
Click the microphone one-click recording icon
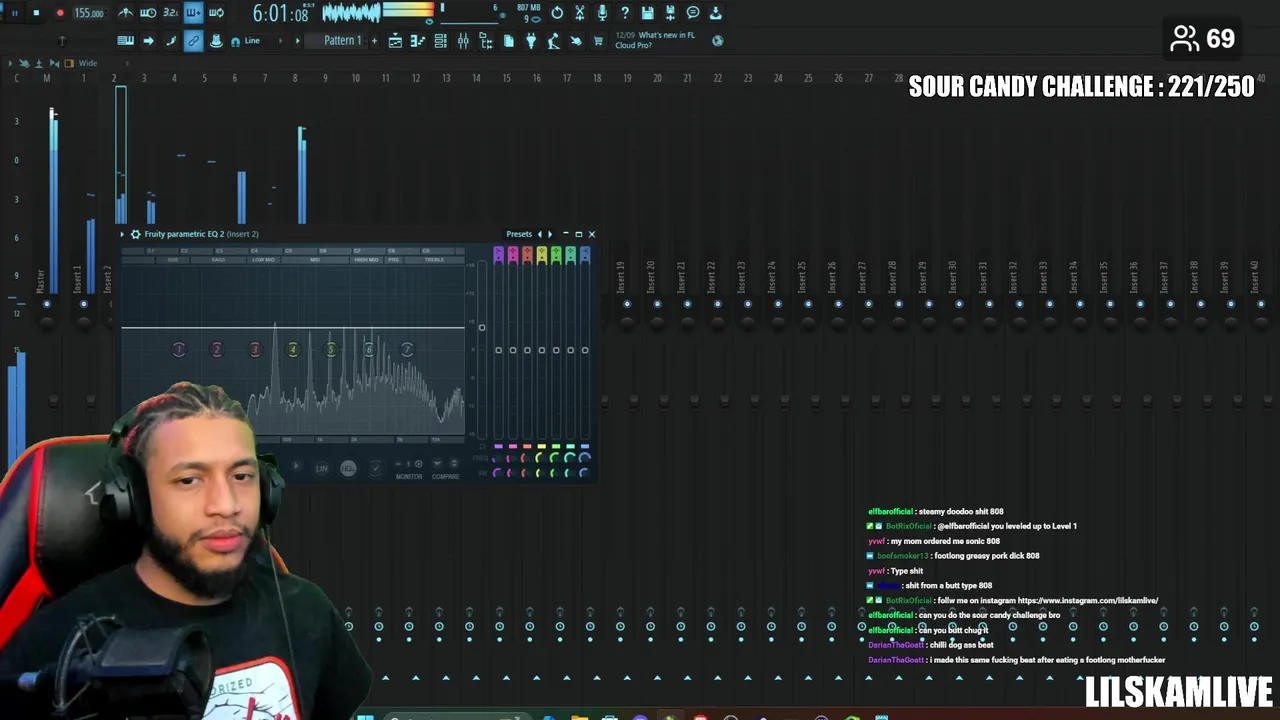pyautogui.click(x=602, y=13)
